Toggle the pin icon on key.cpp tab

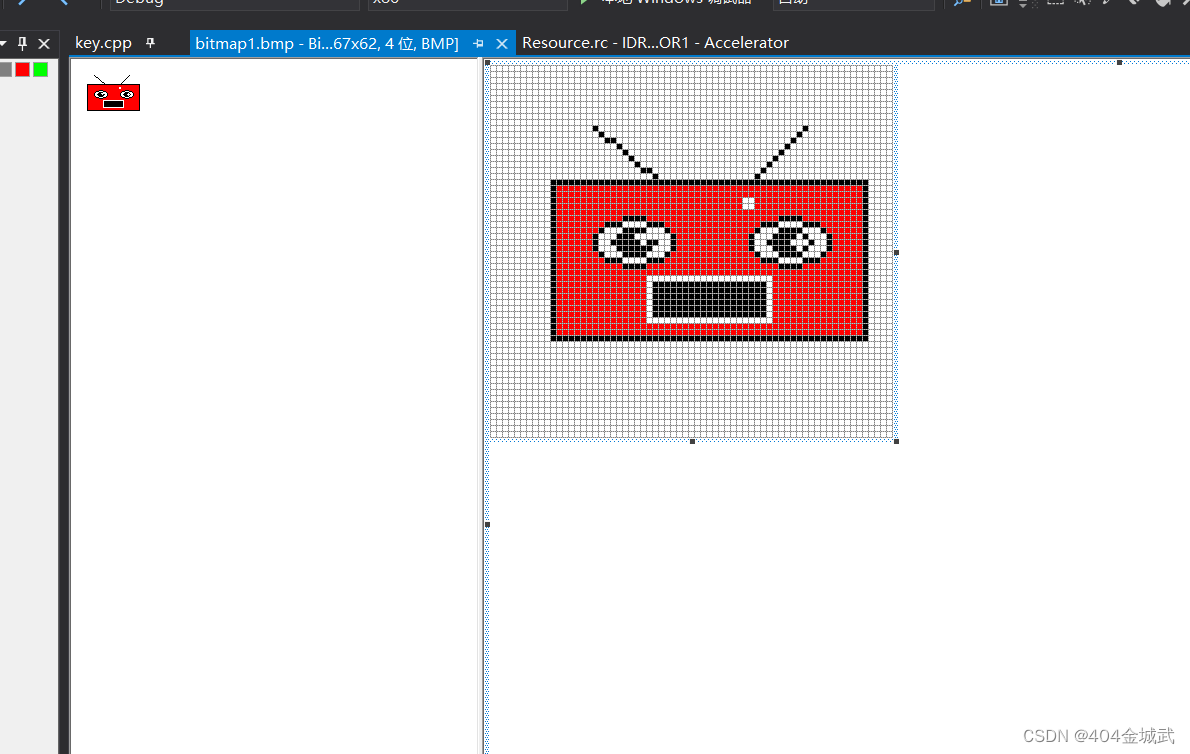pyautogui.click(x=150, y=43)
